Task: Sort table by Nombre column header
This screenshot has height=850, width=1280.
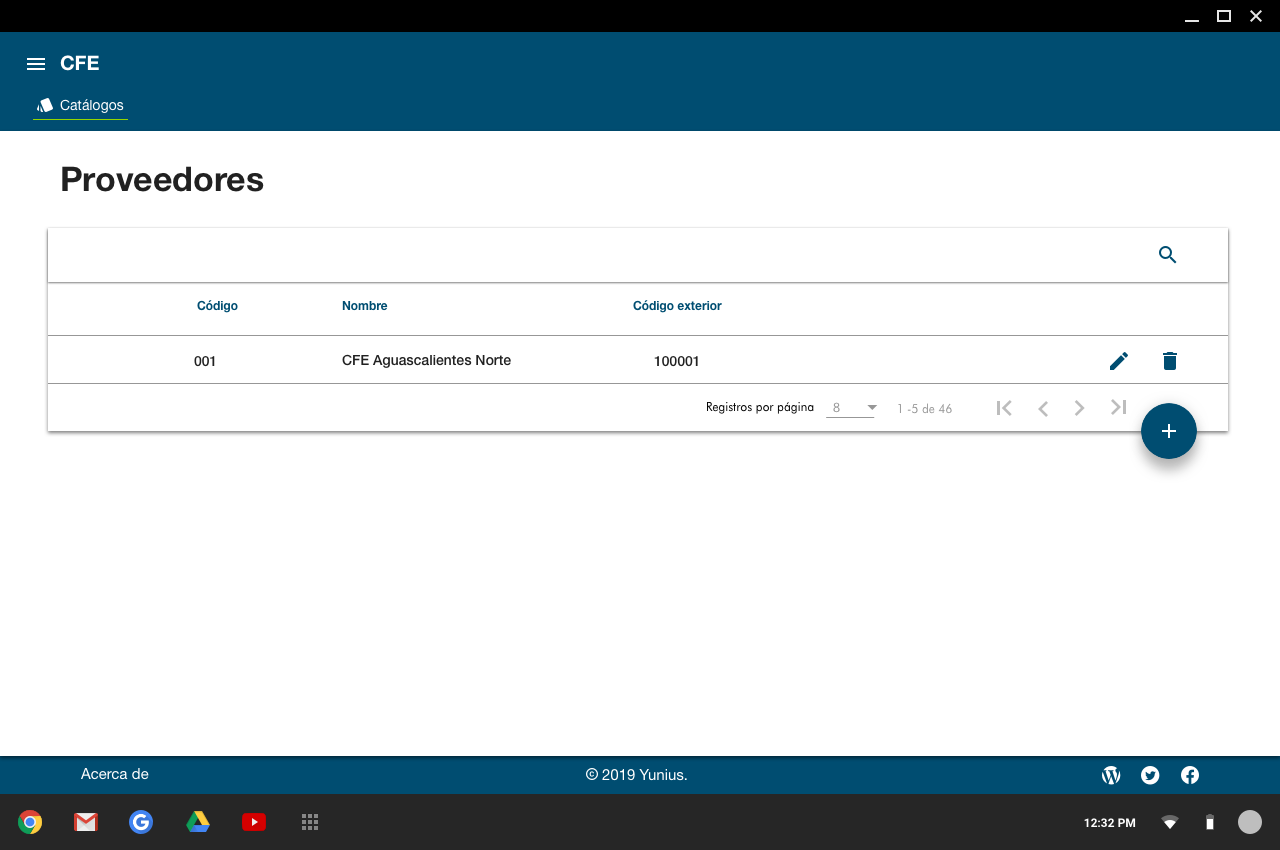Action: click(364, 306)
